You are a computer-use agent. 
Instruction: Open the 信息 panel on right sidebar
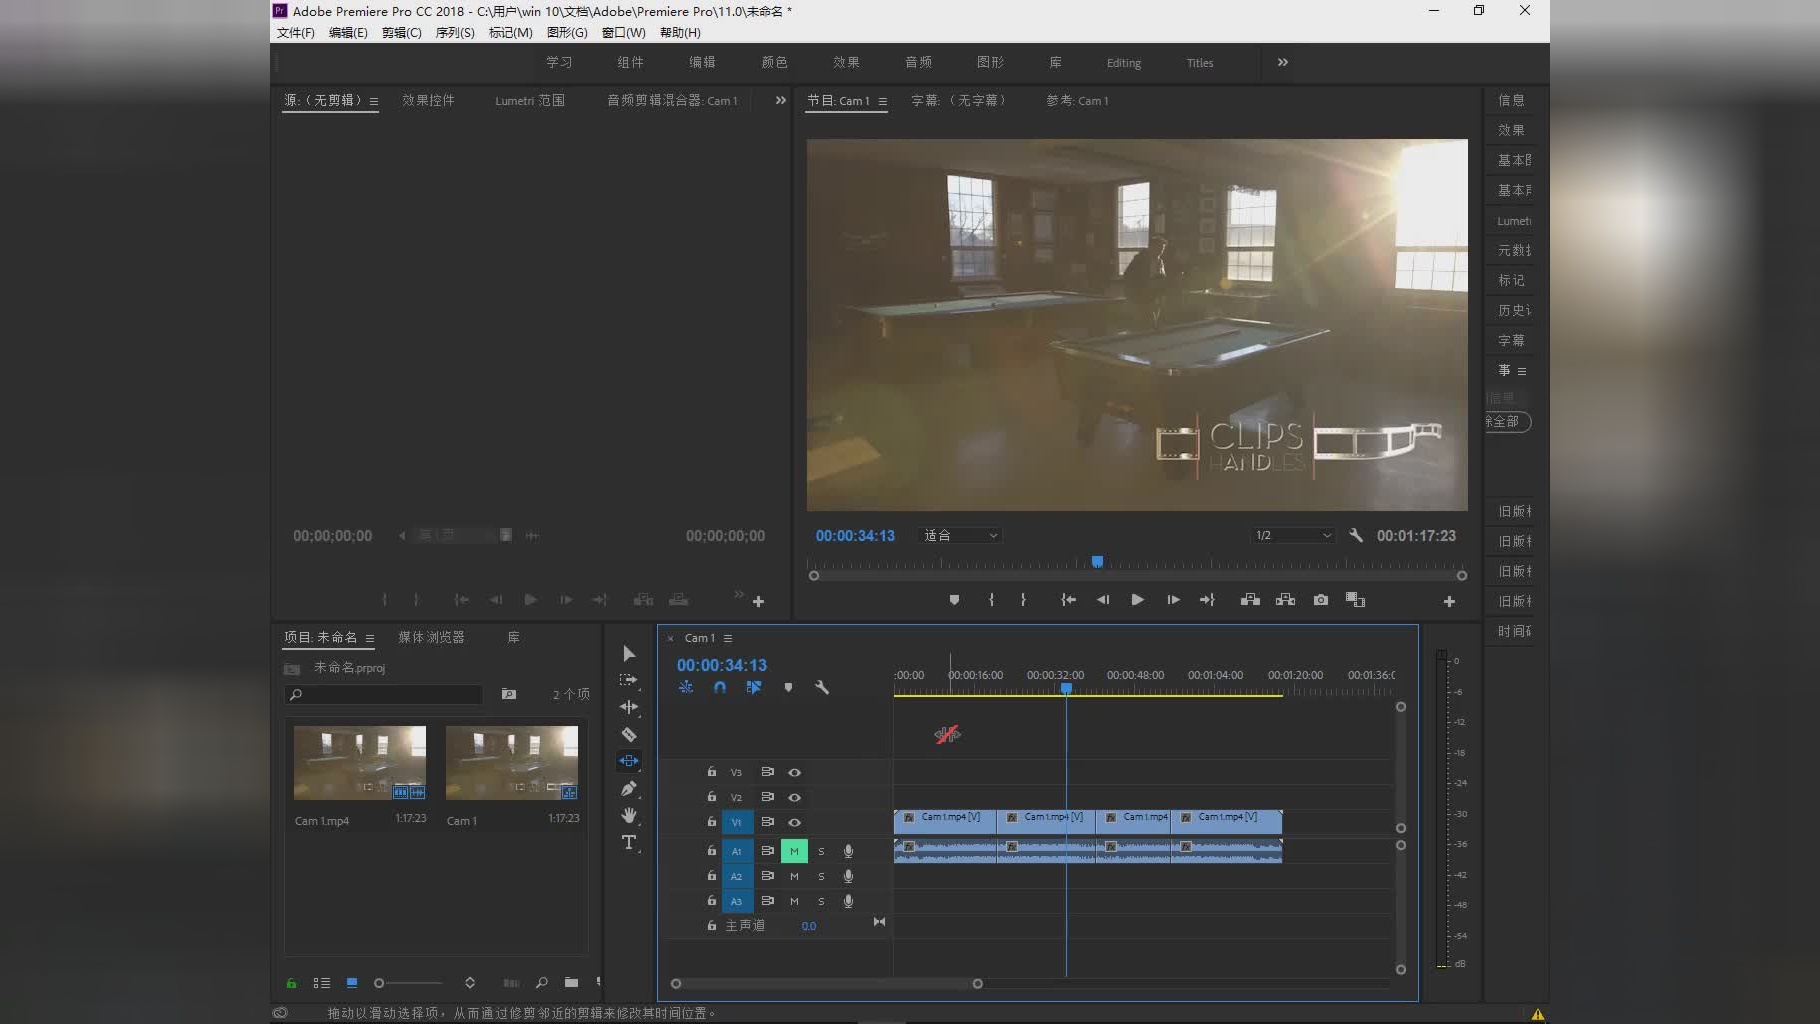pyautogui.click(x=1511, y=100)
